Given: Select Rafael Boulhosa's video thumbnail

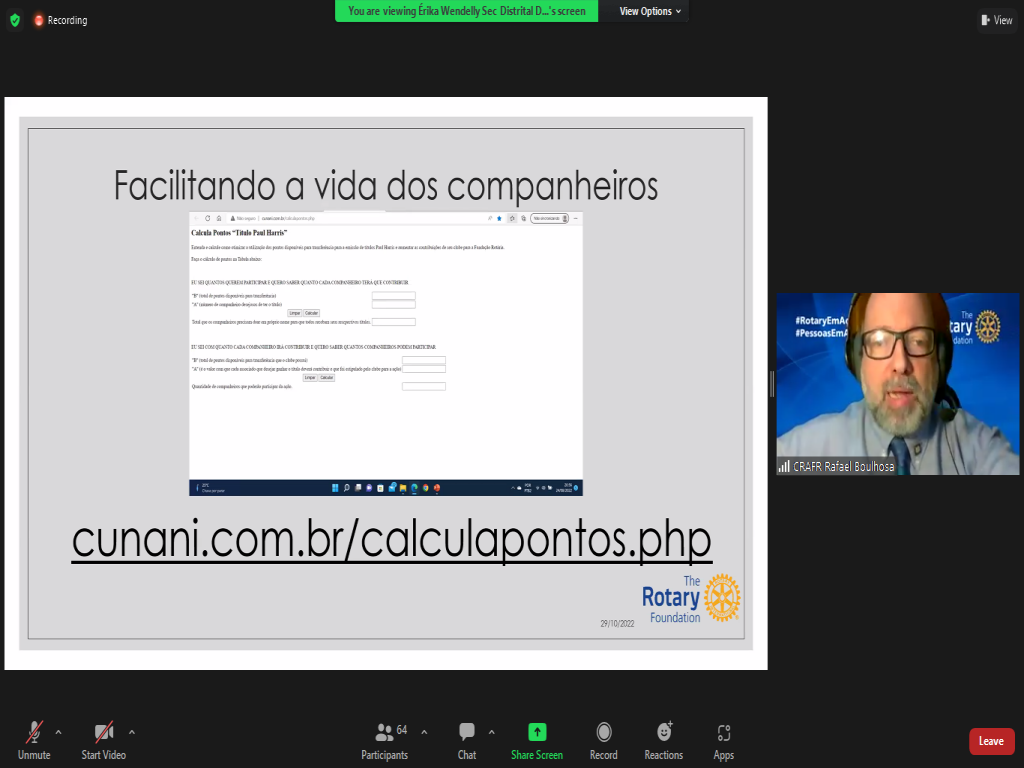Looking at the screenshot, I should 869,383.
